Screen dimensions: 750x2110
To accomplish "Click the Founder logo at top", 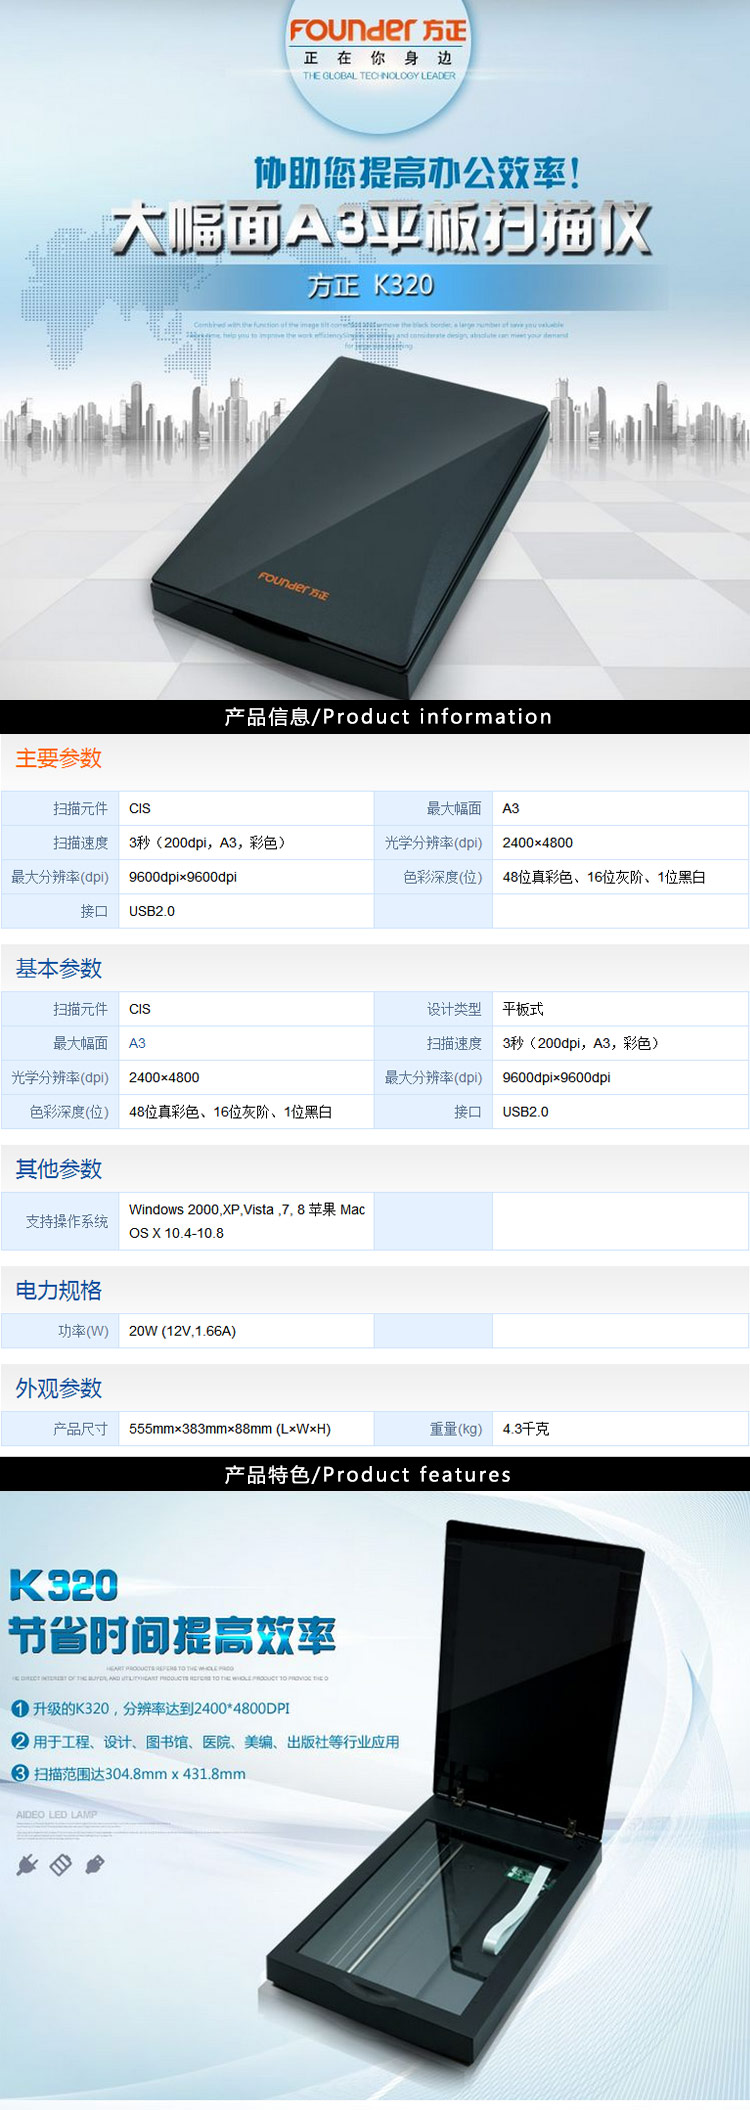I will coord(378,31).
